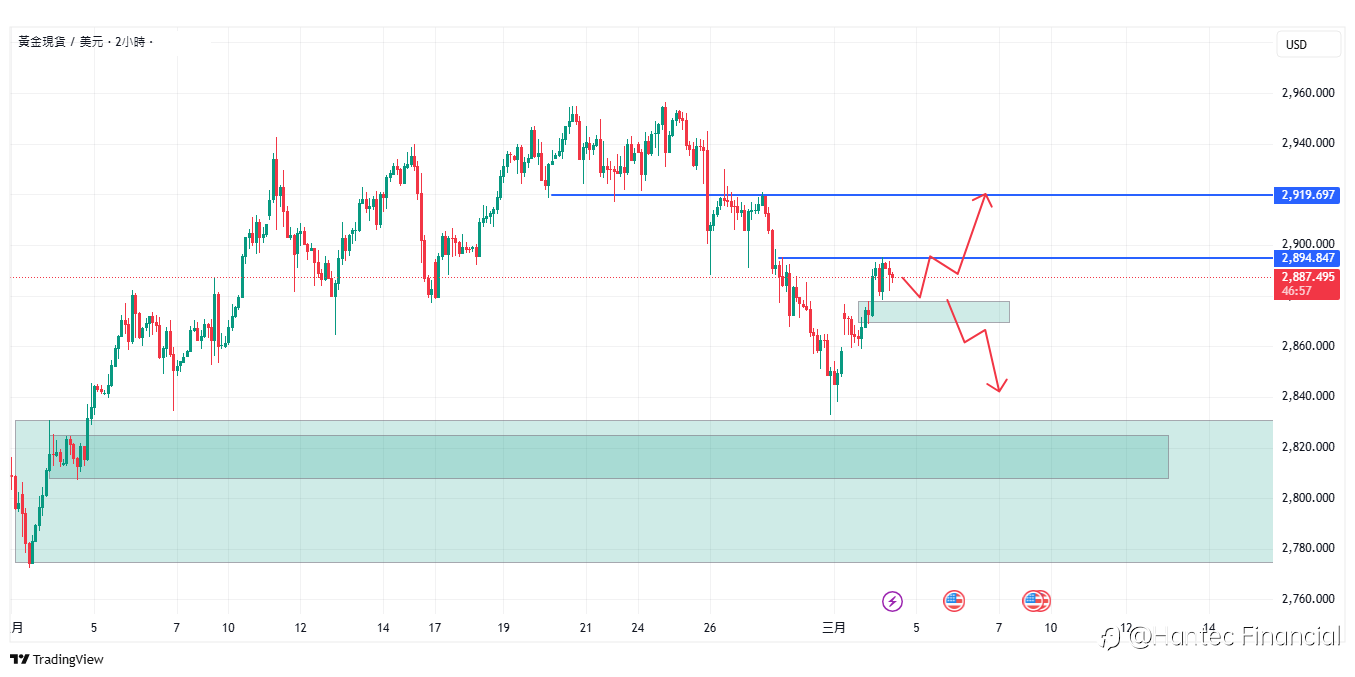The height and width of the screenshot is (677, 1355).
Task: Click the 三月 date label on time axis
Action: tap(833, 628)
